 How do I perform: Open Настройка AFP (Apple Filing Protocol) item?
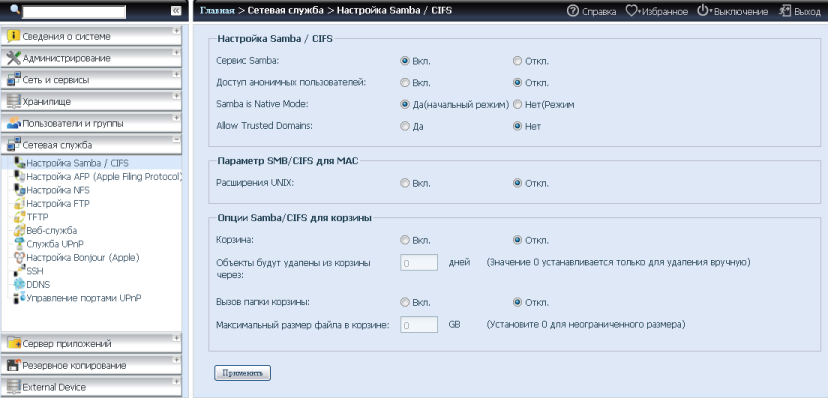coord(104,176)
